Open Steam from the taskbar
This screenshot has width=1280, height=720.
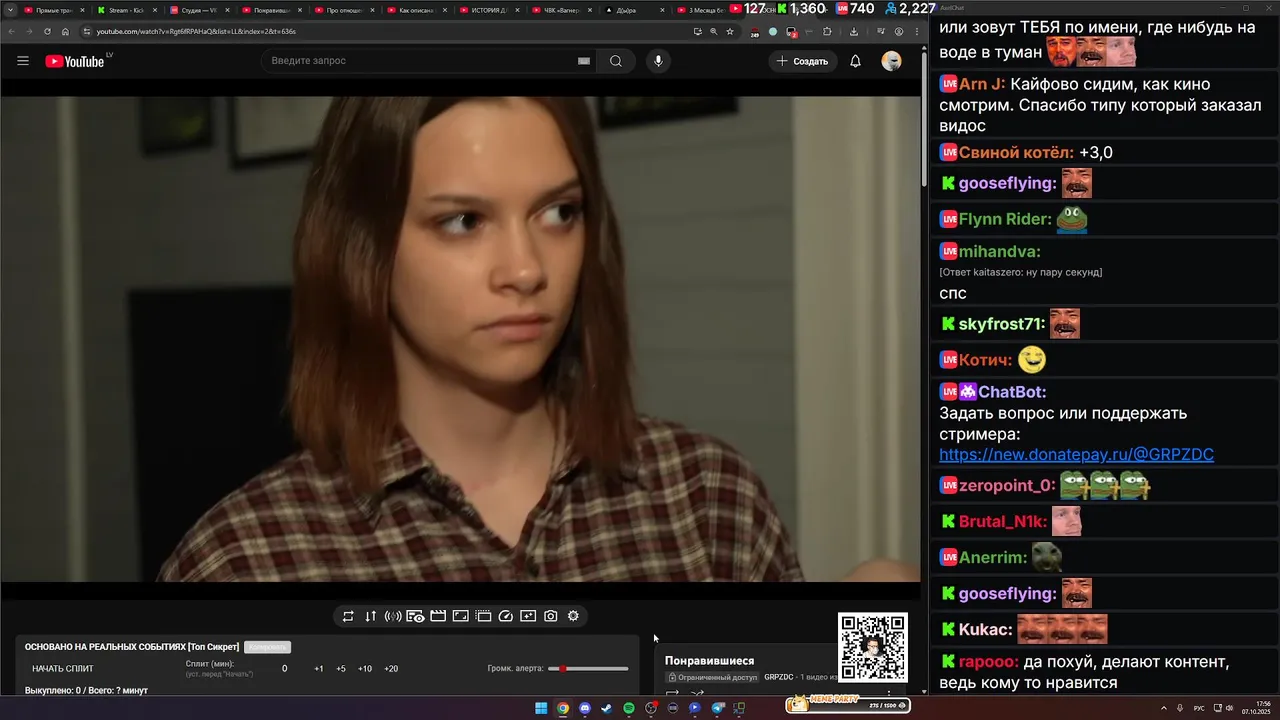click(607, 708)
